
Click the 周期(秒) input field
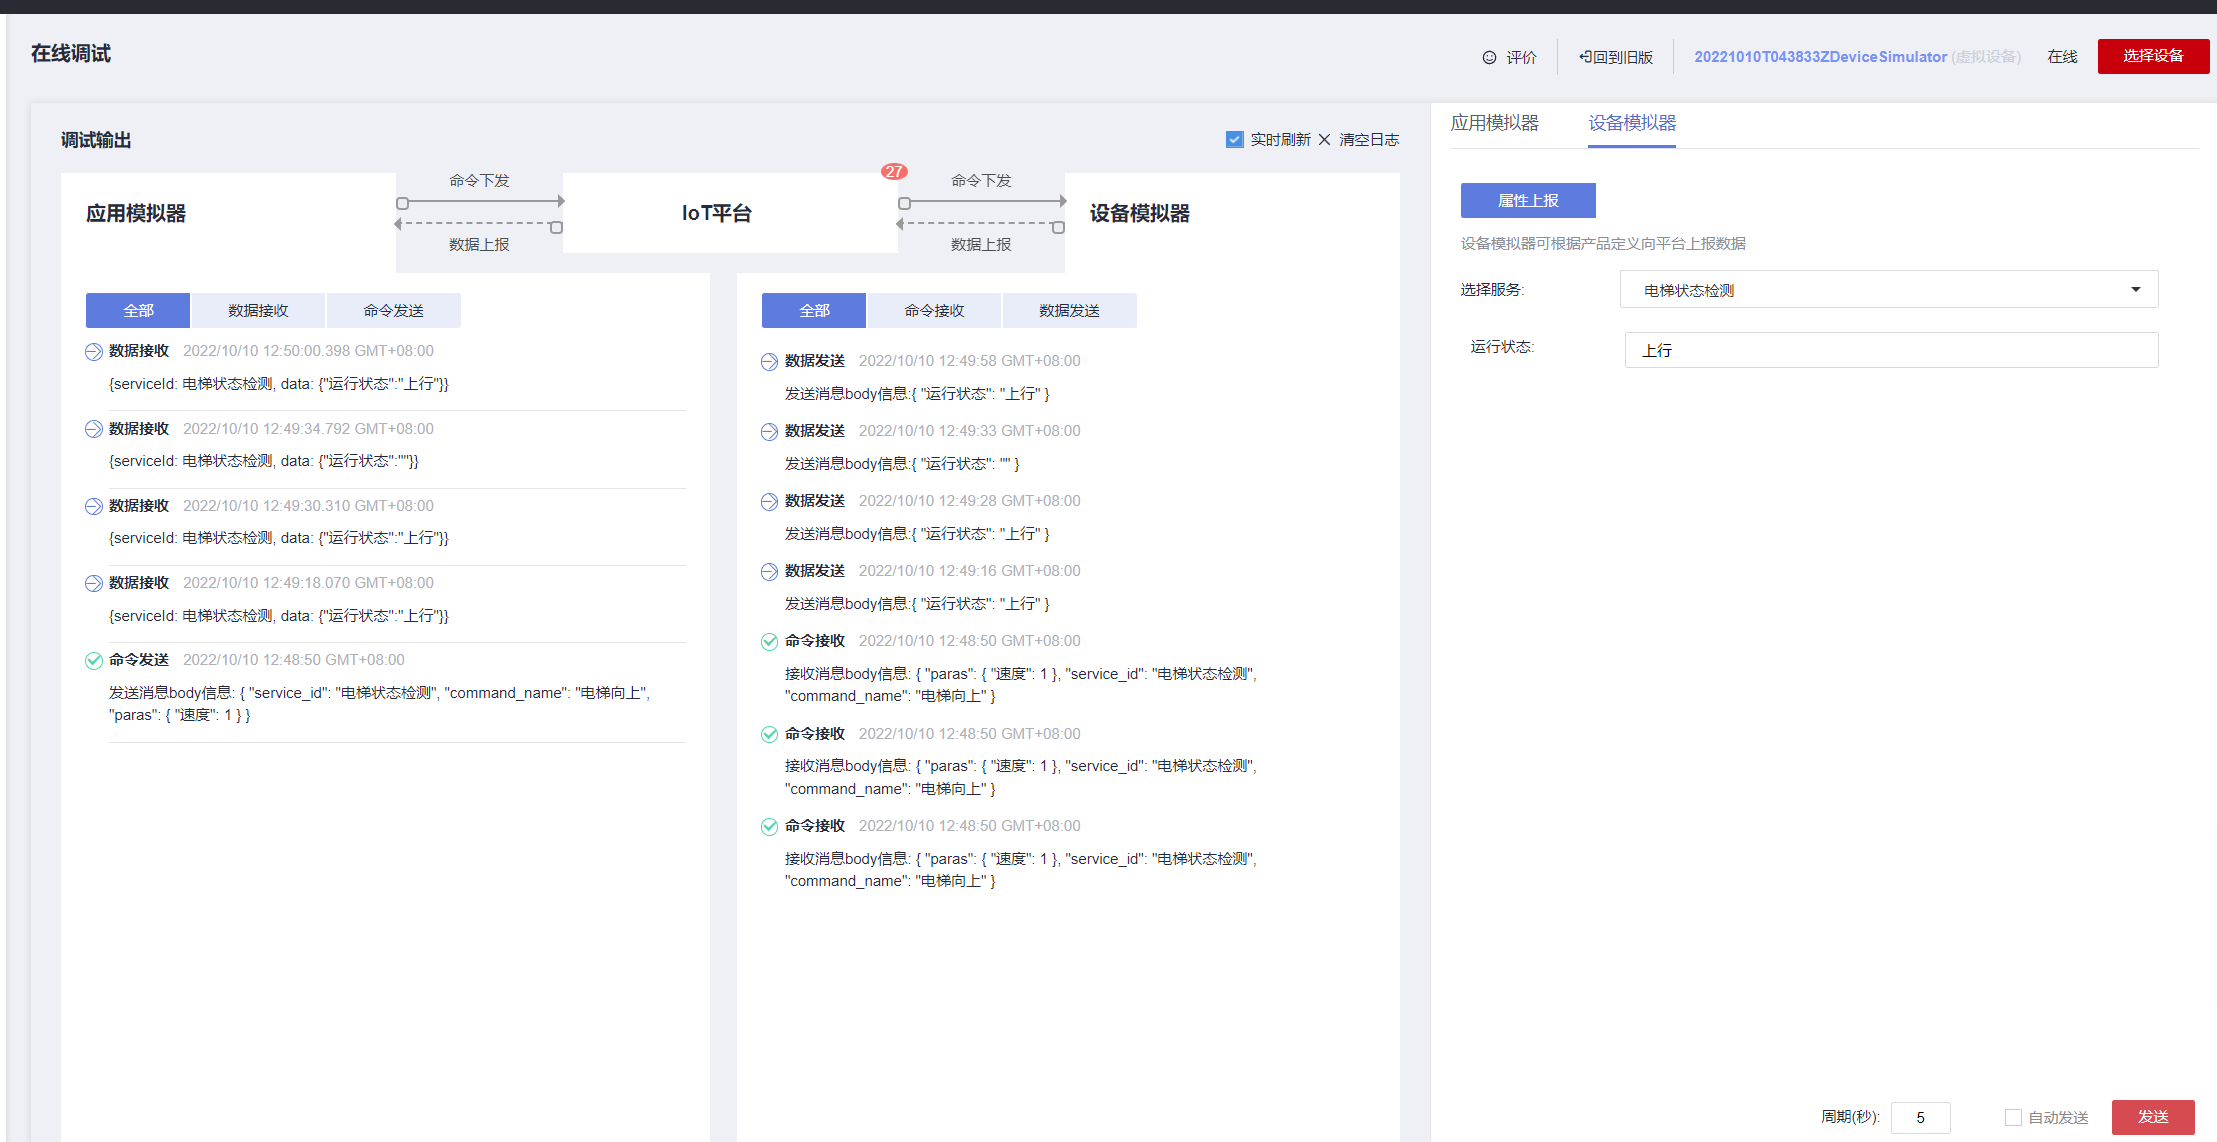[x=1920, y=1117]
